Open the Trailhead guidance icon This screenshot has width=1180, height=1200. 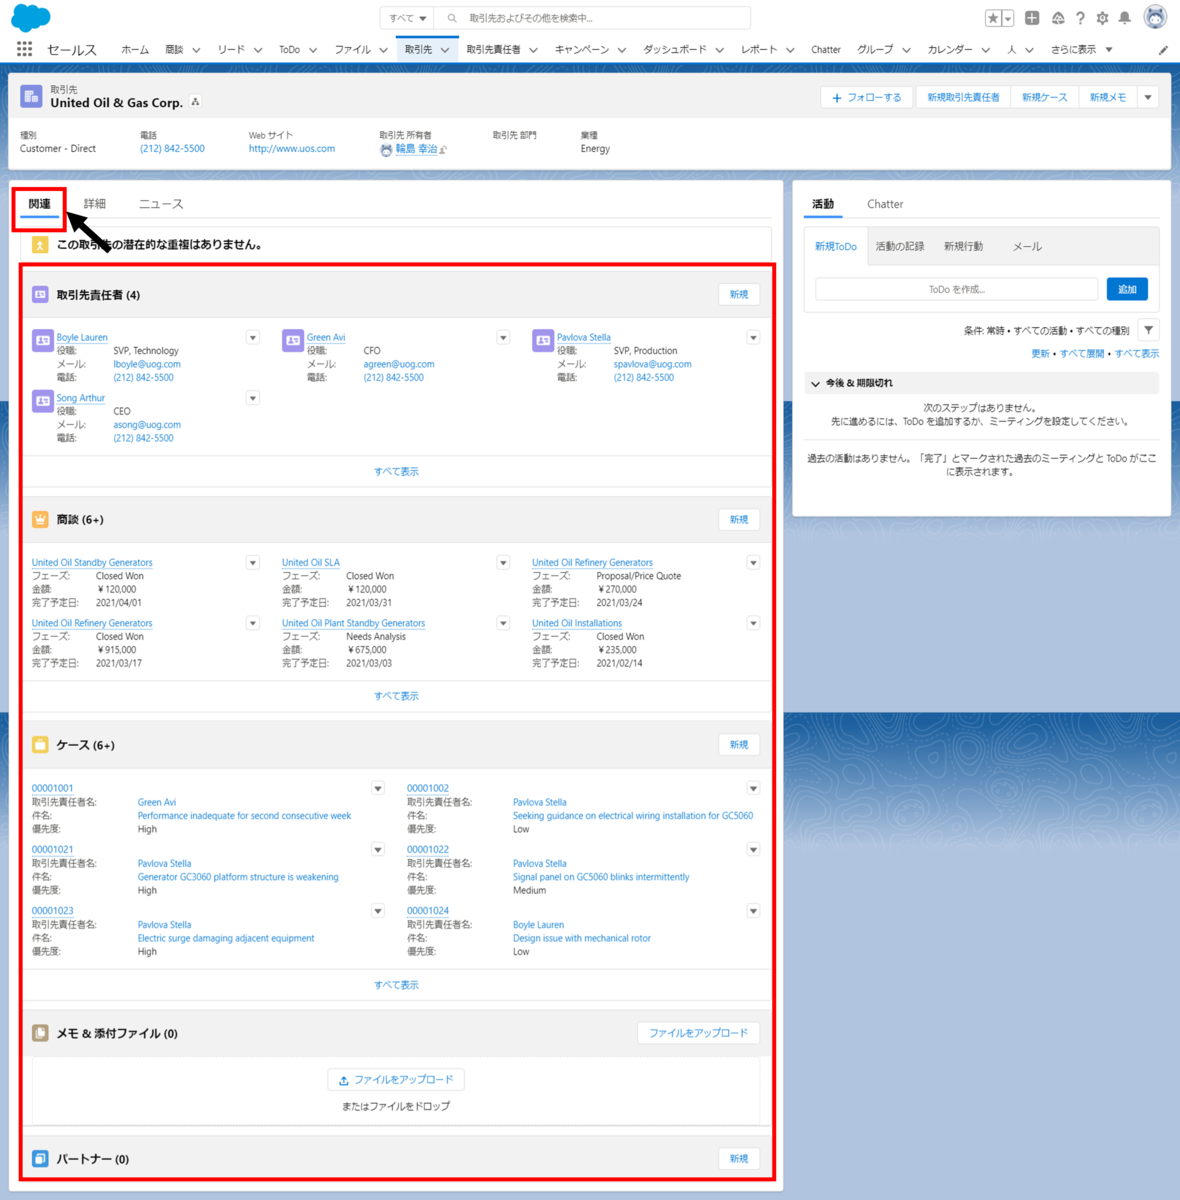tap(1058, 18)
